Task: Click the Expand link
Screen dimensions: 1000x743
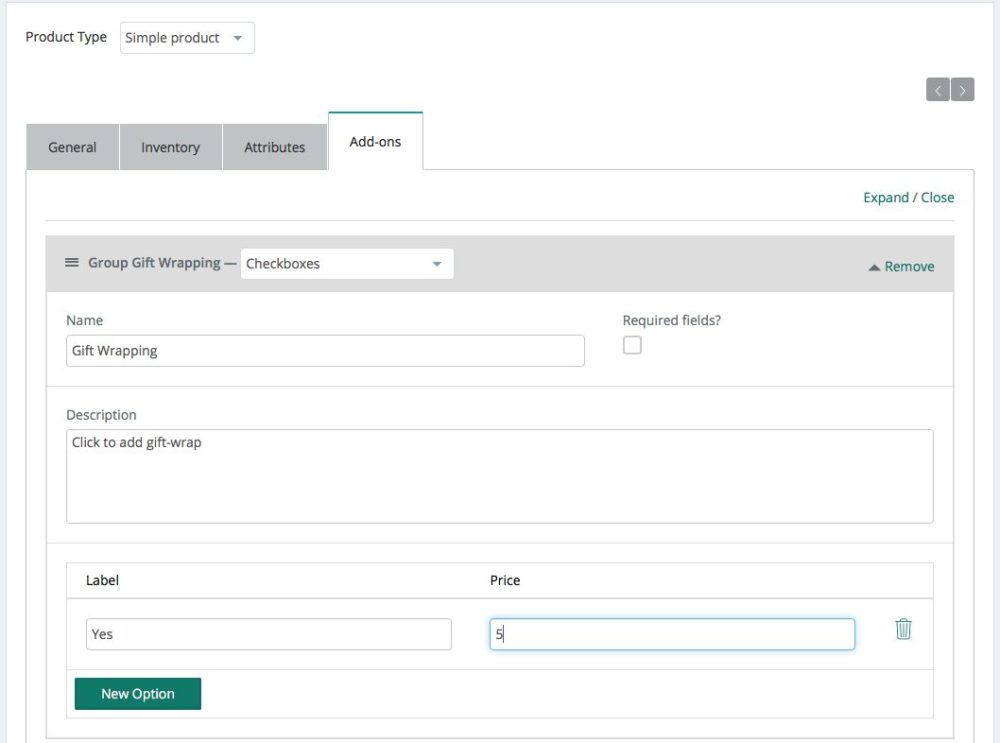Action: [885, 197]
